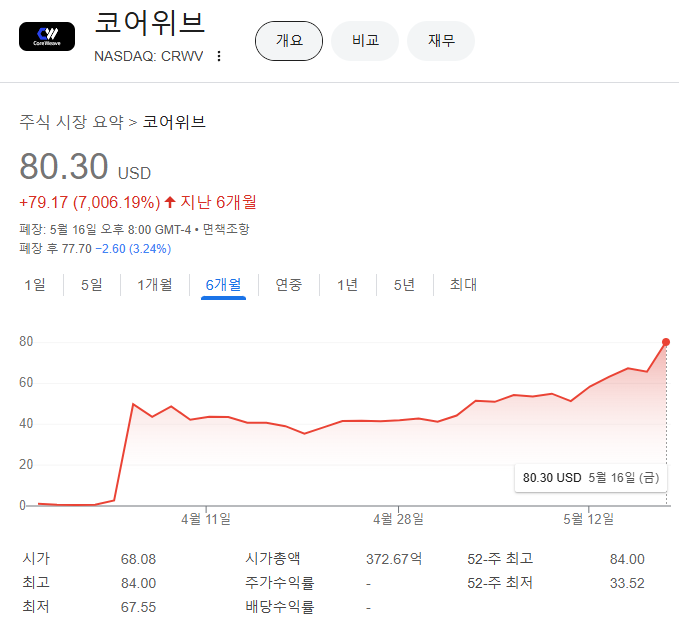Open the three-dot menu beside NASDAQ: CRWV
Image resolution: width=679 pixels, height=627 pixels.
(x=219, y=56)
